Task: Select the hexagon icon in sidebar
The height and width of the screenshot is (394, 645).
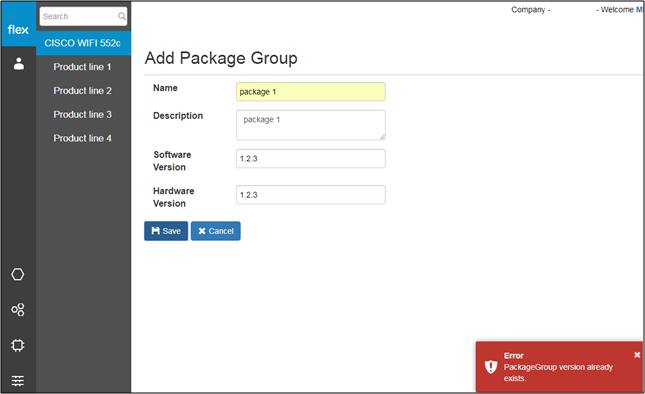Action: 18,274
